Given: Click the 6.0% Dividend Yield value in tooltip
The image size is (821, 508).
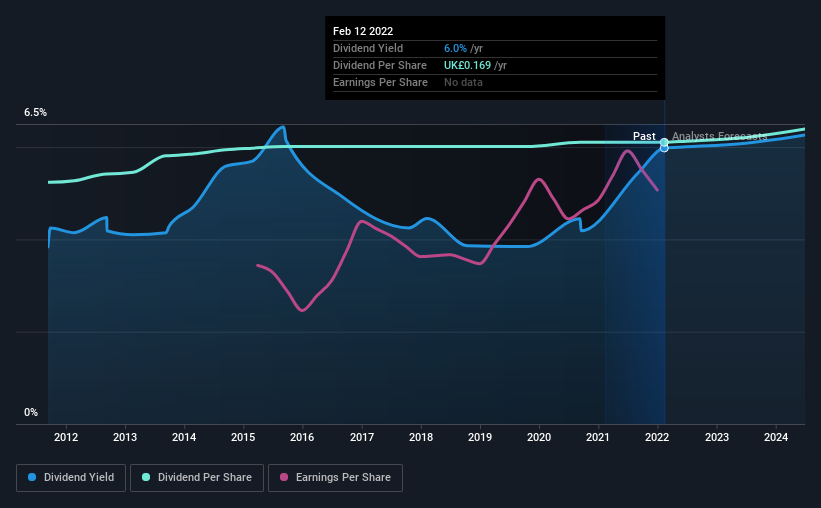Looking at the screenshot, I should click(x=455, y=48).
